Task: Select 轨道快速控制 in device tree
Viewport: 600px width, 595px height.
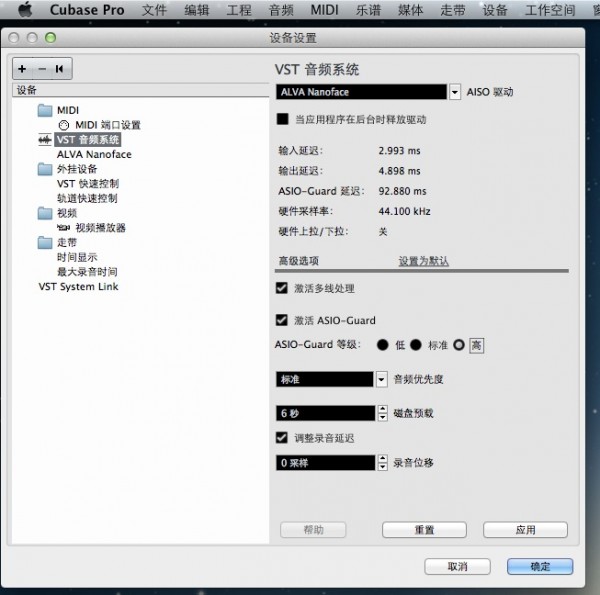Action: click(87, 198)
